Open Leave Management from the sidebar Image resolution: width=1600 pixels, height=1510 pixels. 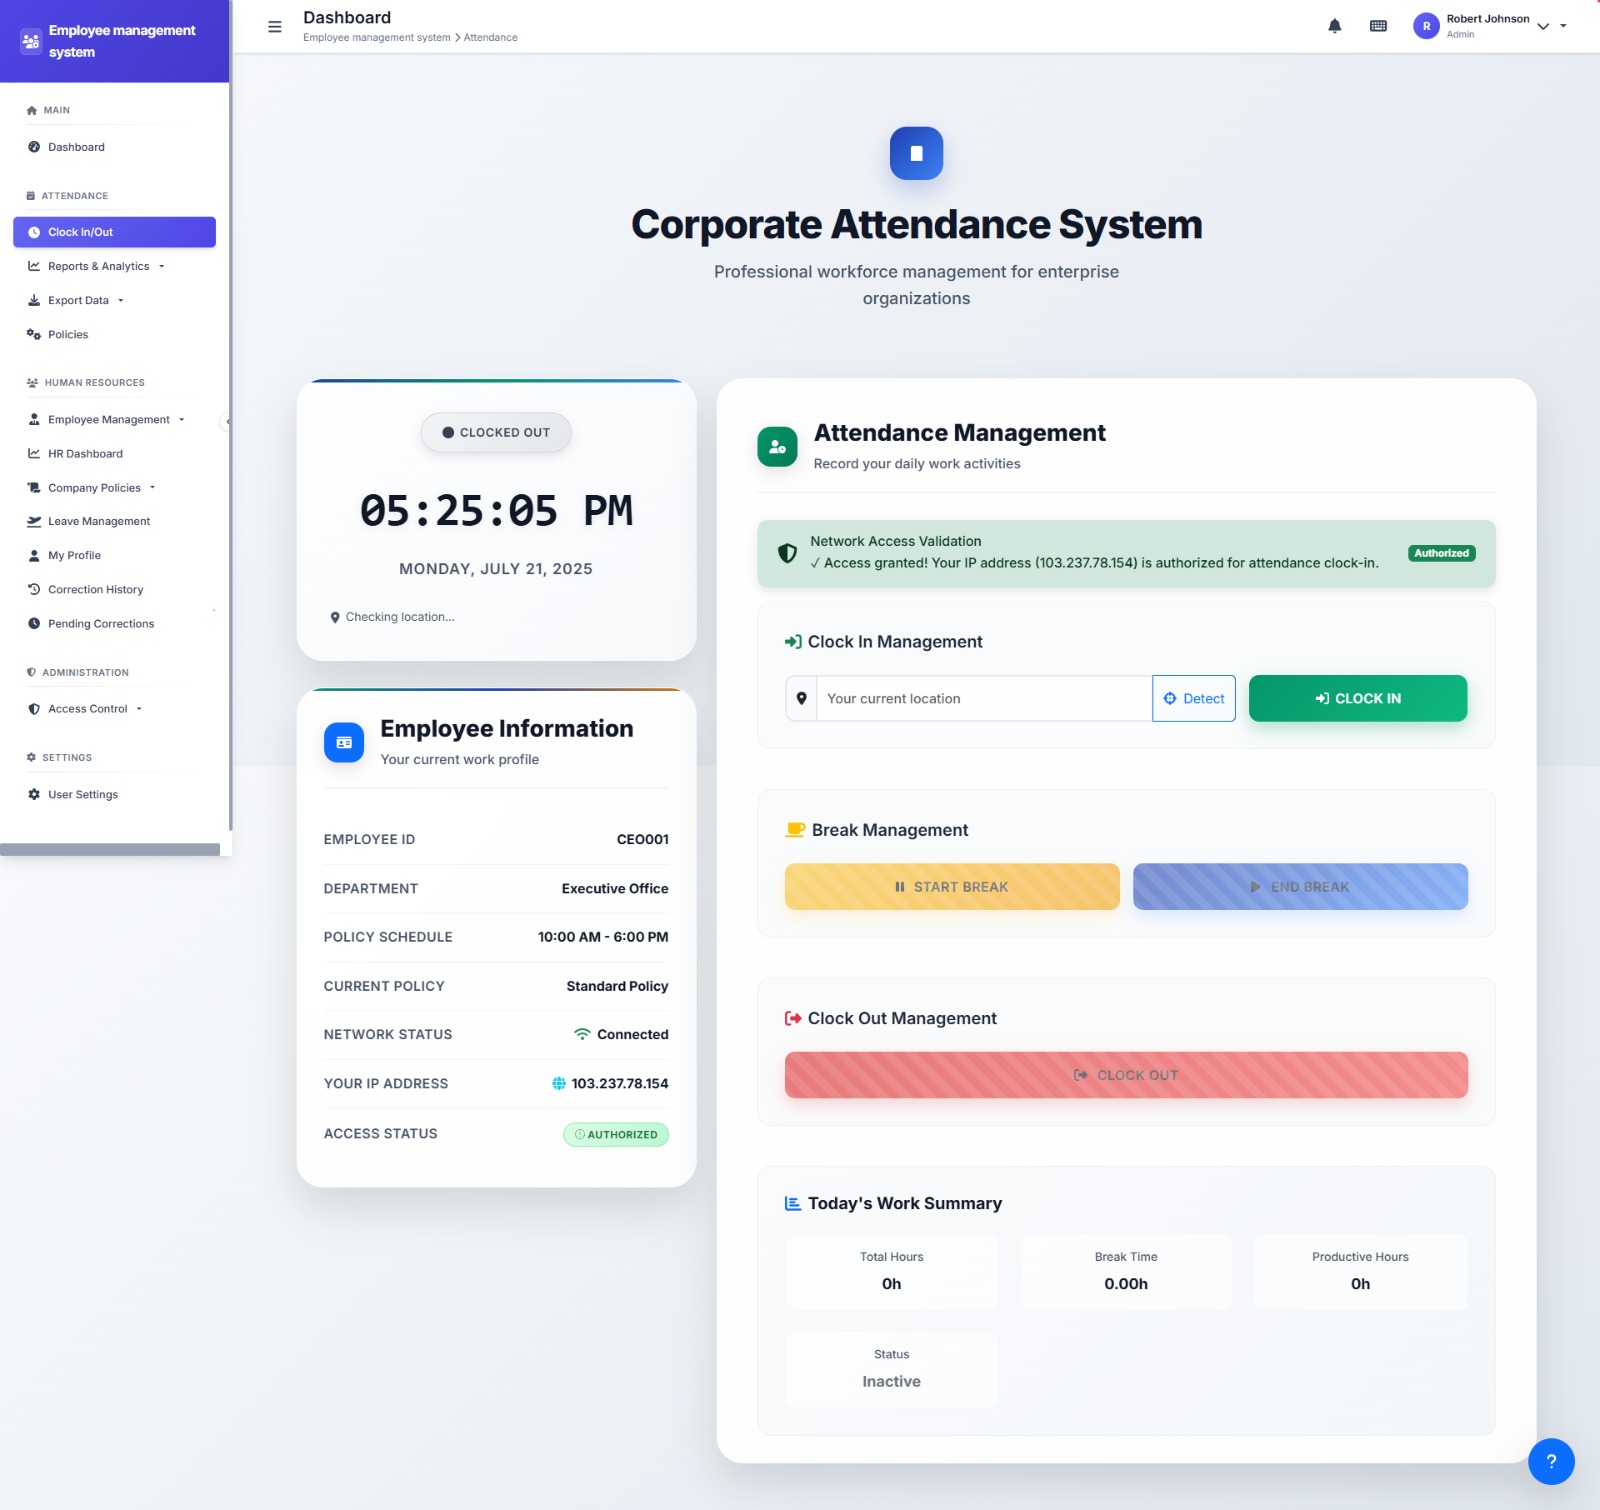click(98, 521)
